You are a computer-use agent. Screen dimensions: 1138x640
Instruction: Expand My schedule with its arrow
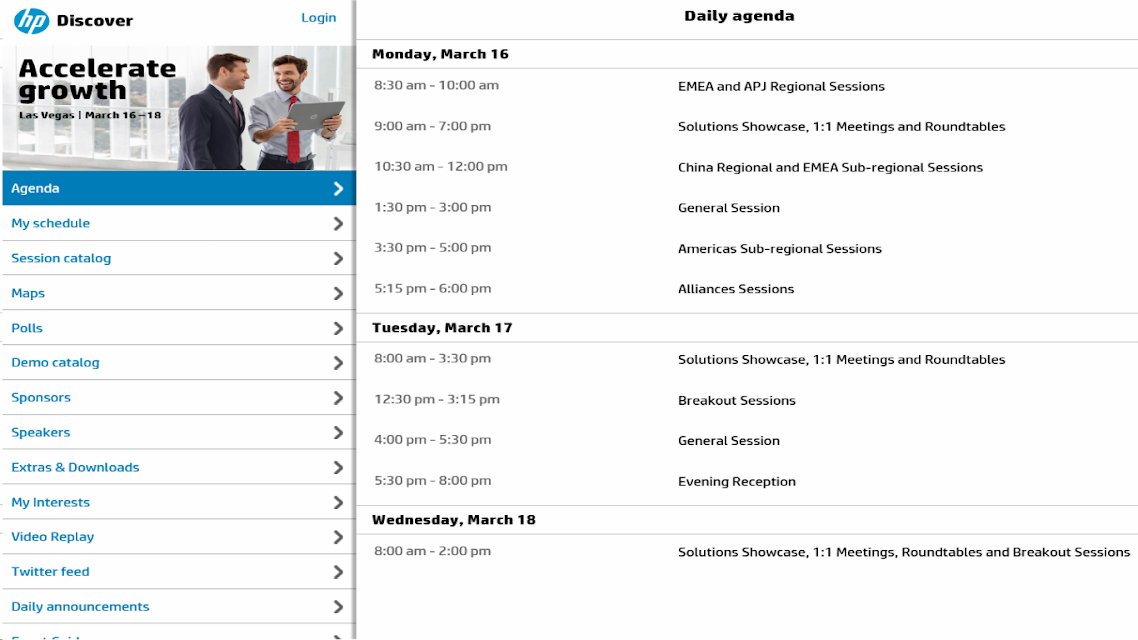point(338,223)
